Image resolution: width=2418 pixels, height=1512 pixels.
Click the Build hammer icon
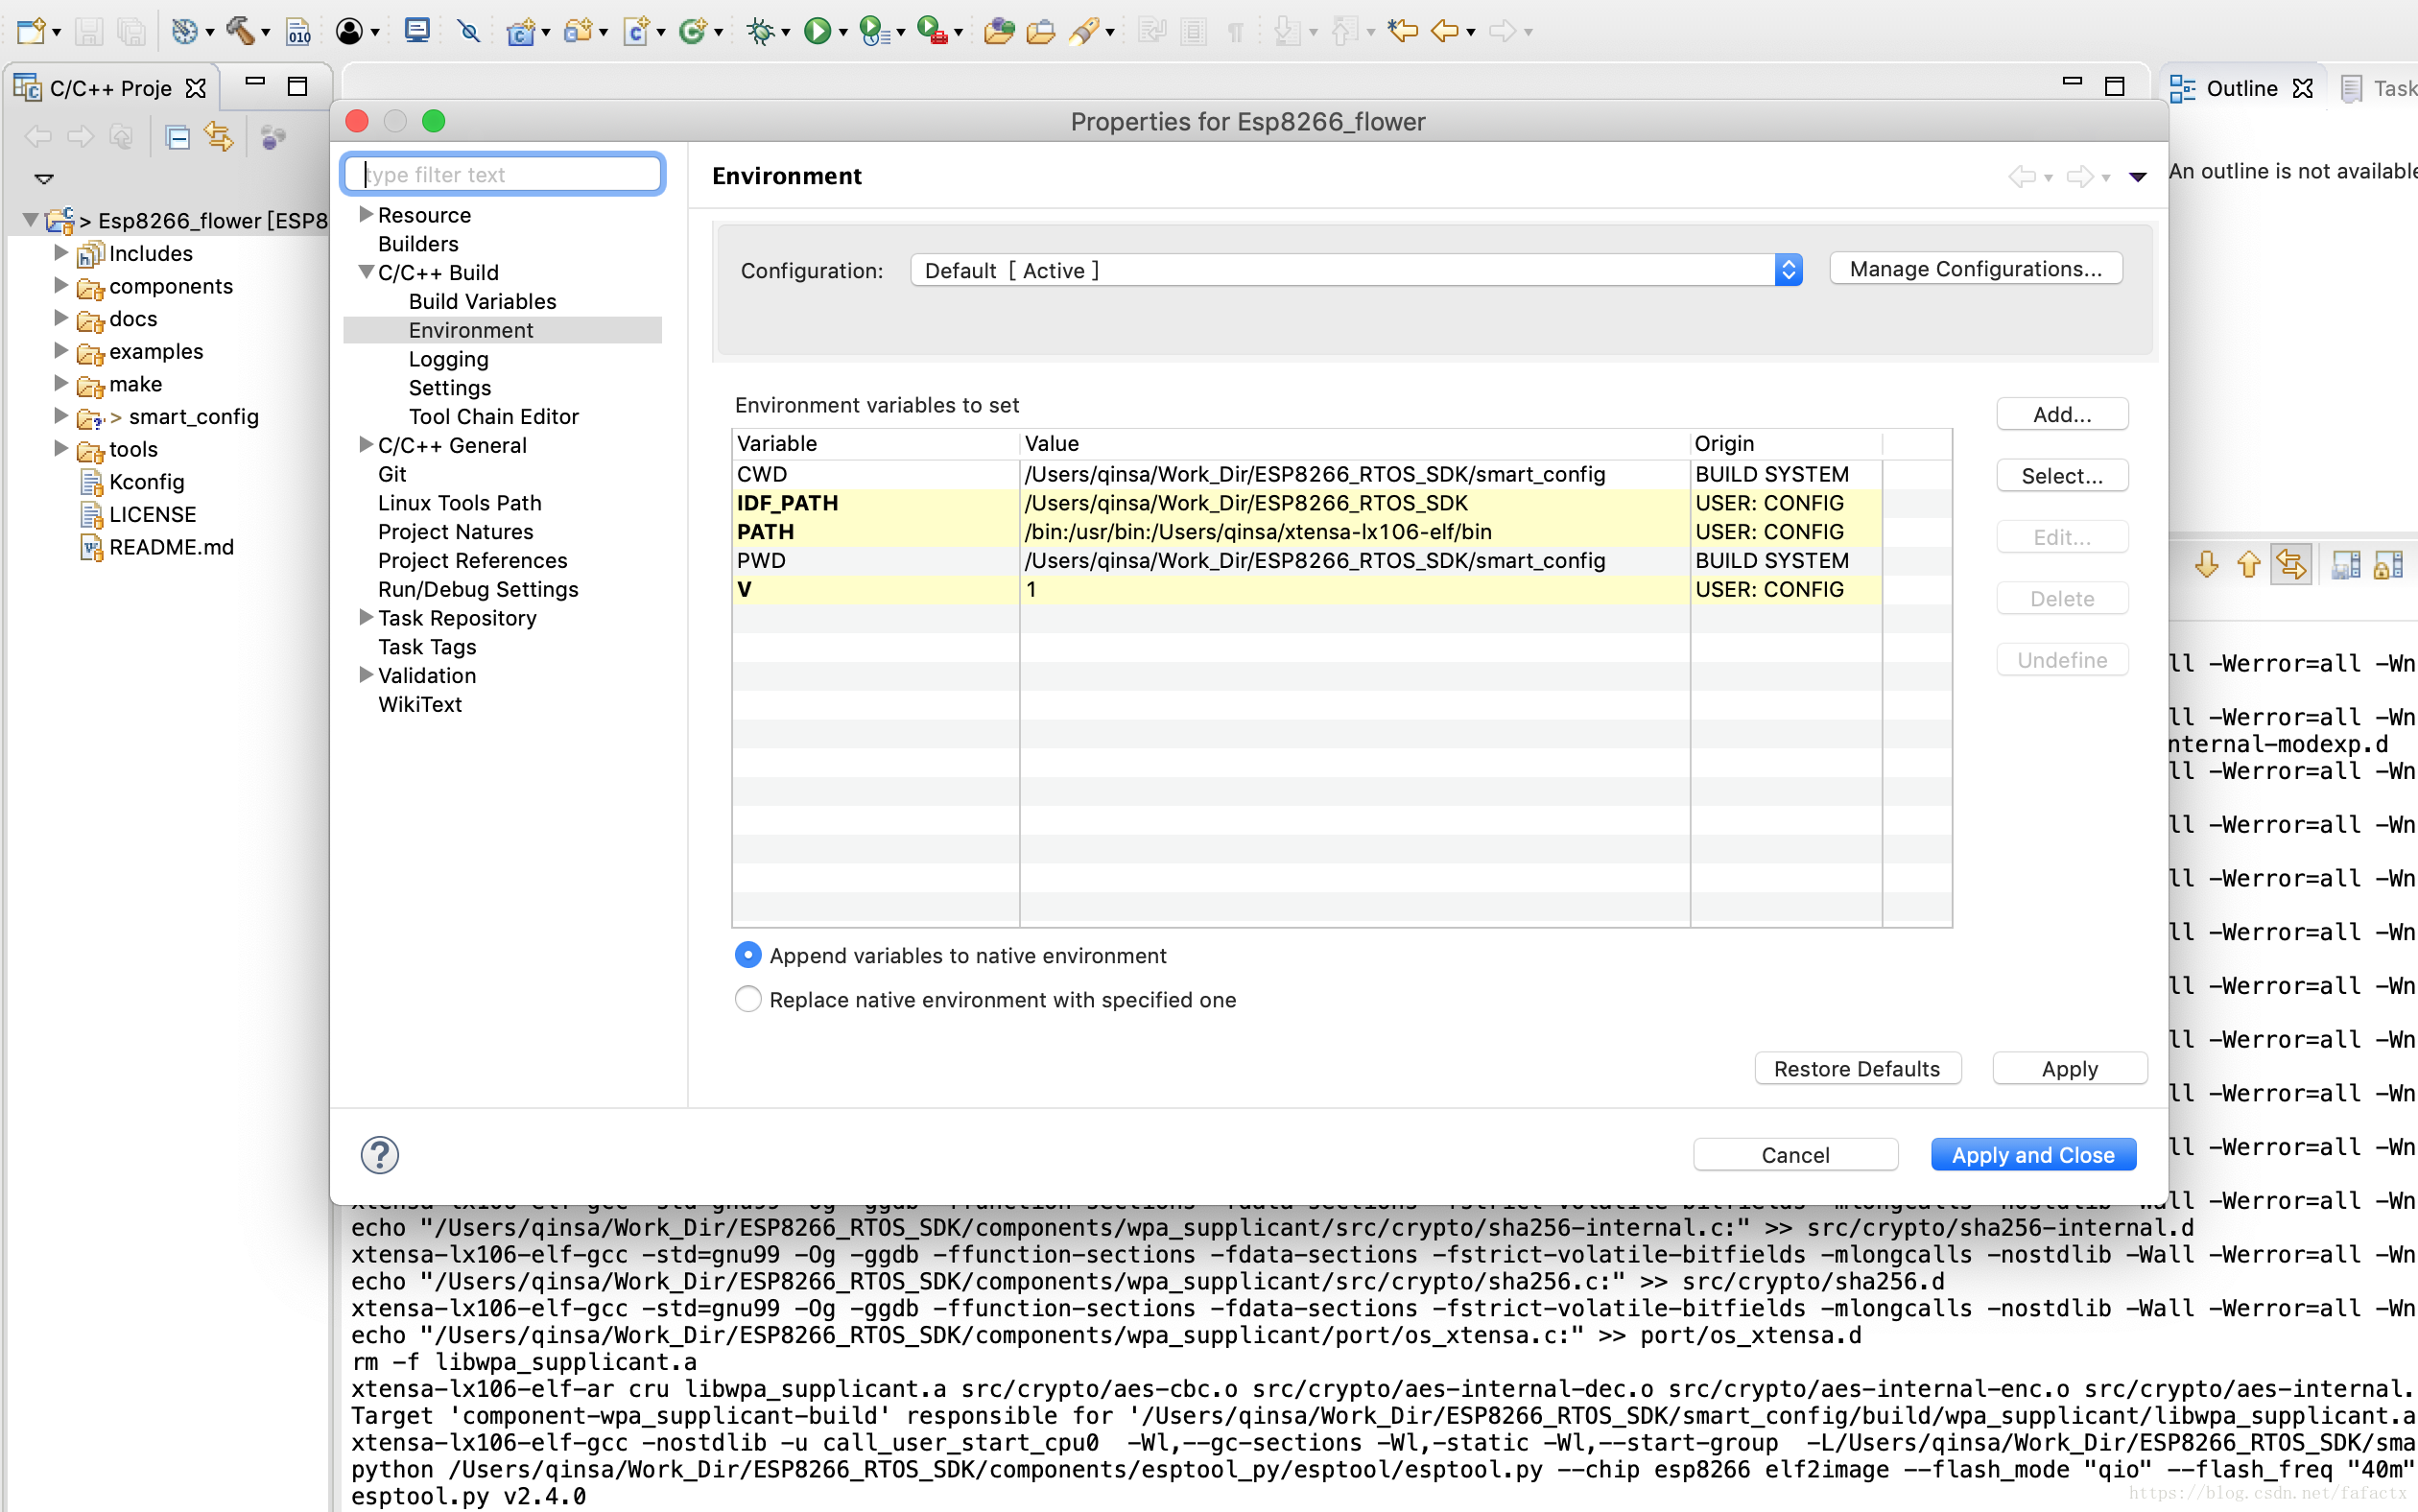tap(239, 31)
